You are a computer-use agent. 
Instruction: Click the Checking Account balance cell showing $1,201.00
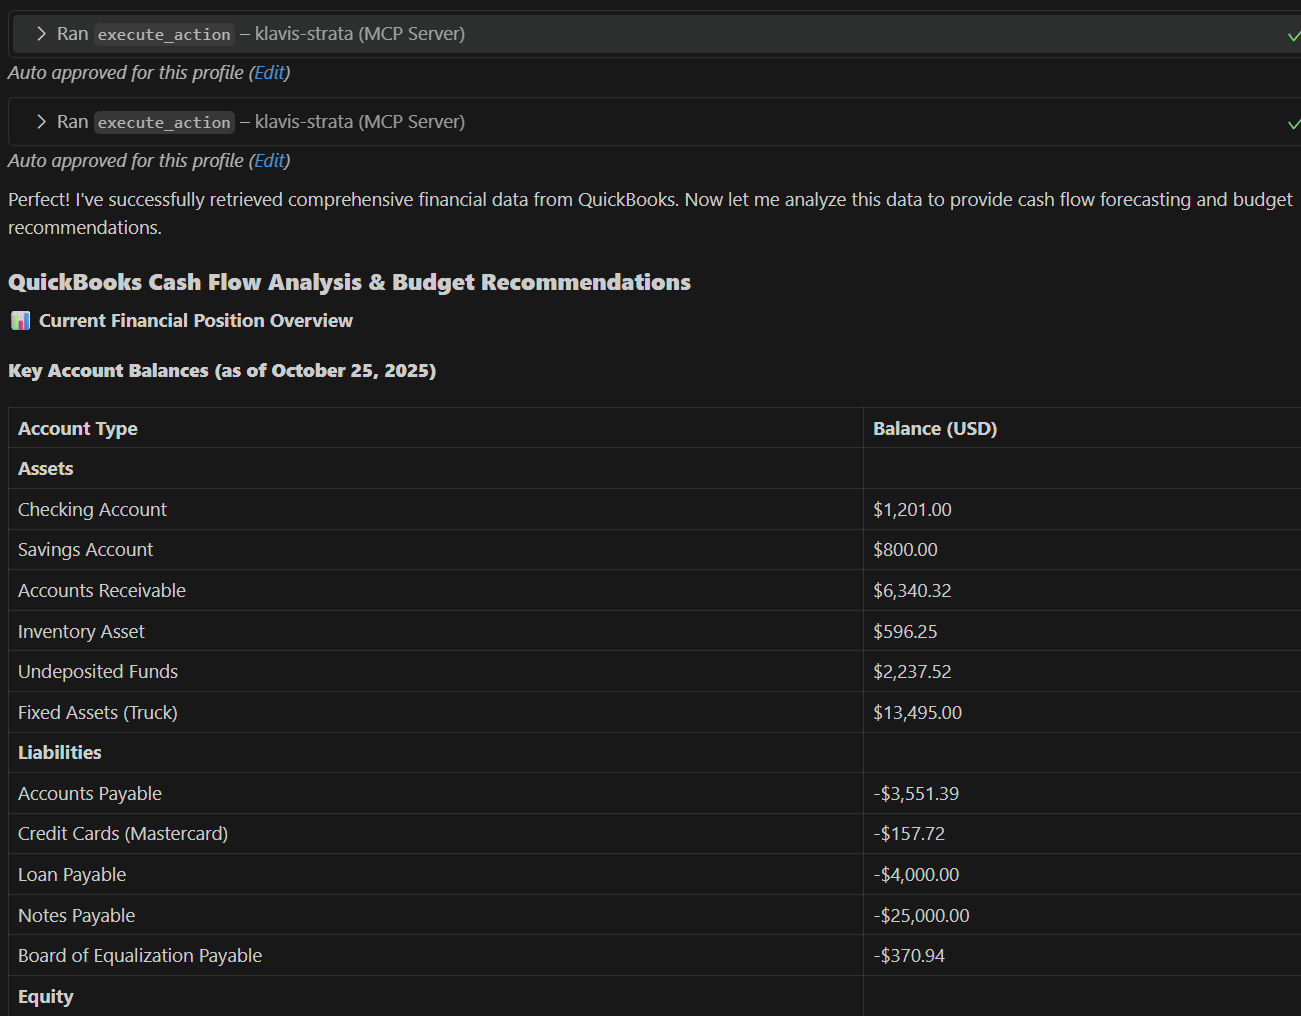913,509
